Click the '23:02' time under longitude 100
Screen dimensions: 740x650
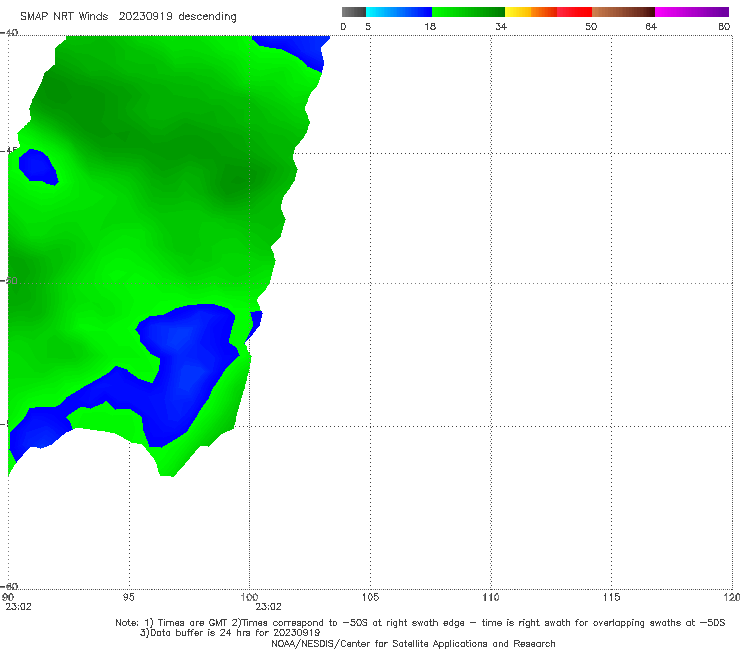(x=269, y=607)
